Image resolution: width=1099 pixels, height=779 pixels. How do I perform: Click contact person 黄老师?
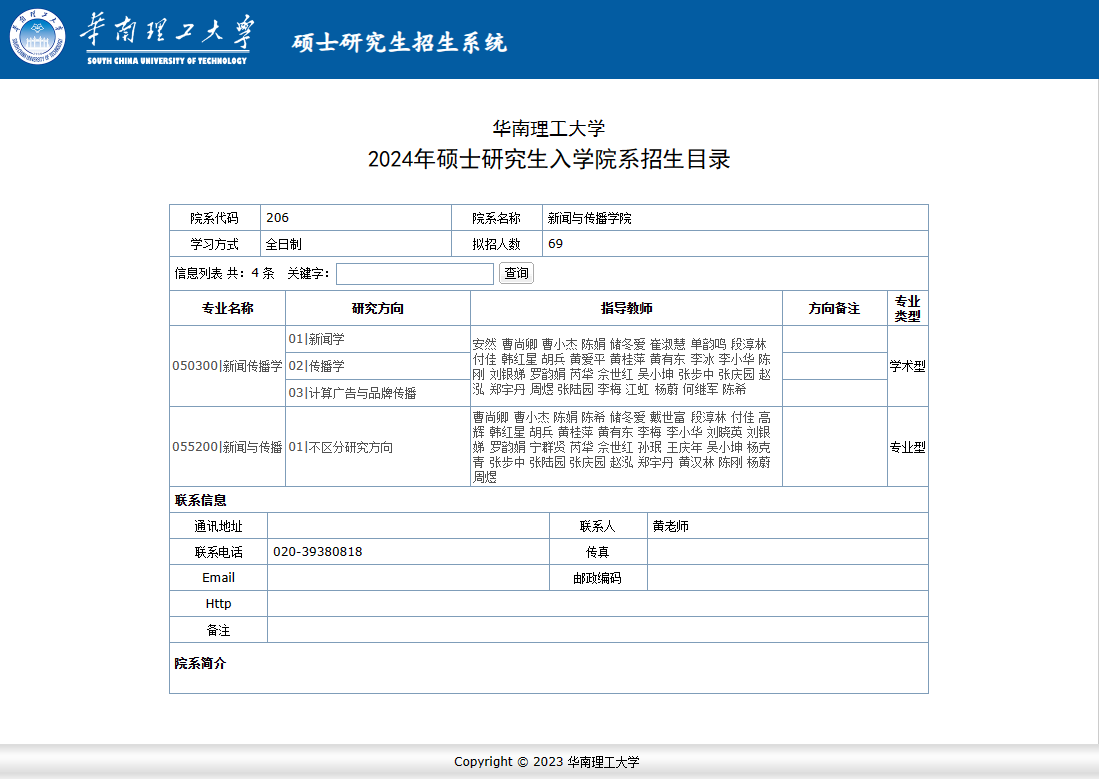[x=670, y=526]
